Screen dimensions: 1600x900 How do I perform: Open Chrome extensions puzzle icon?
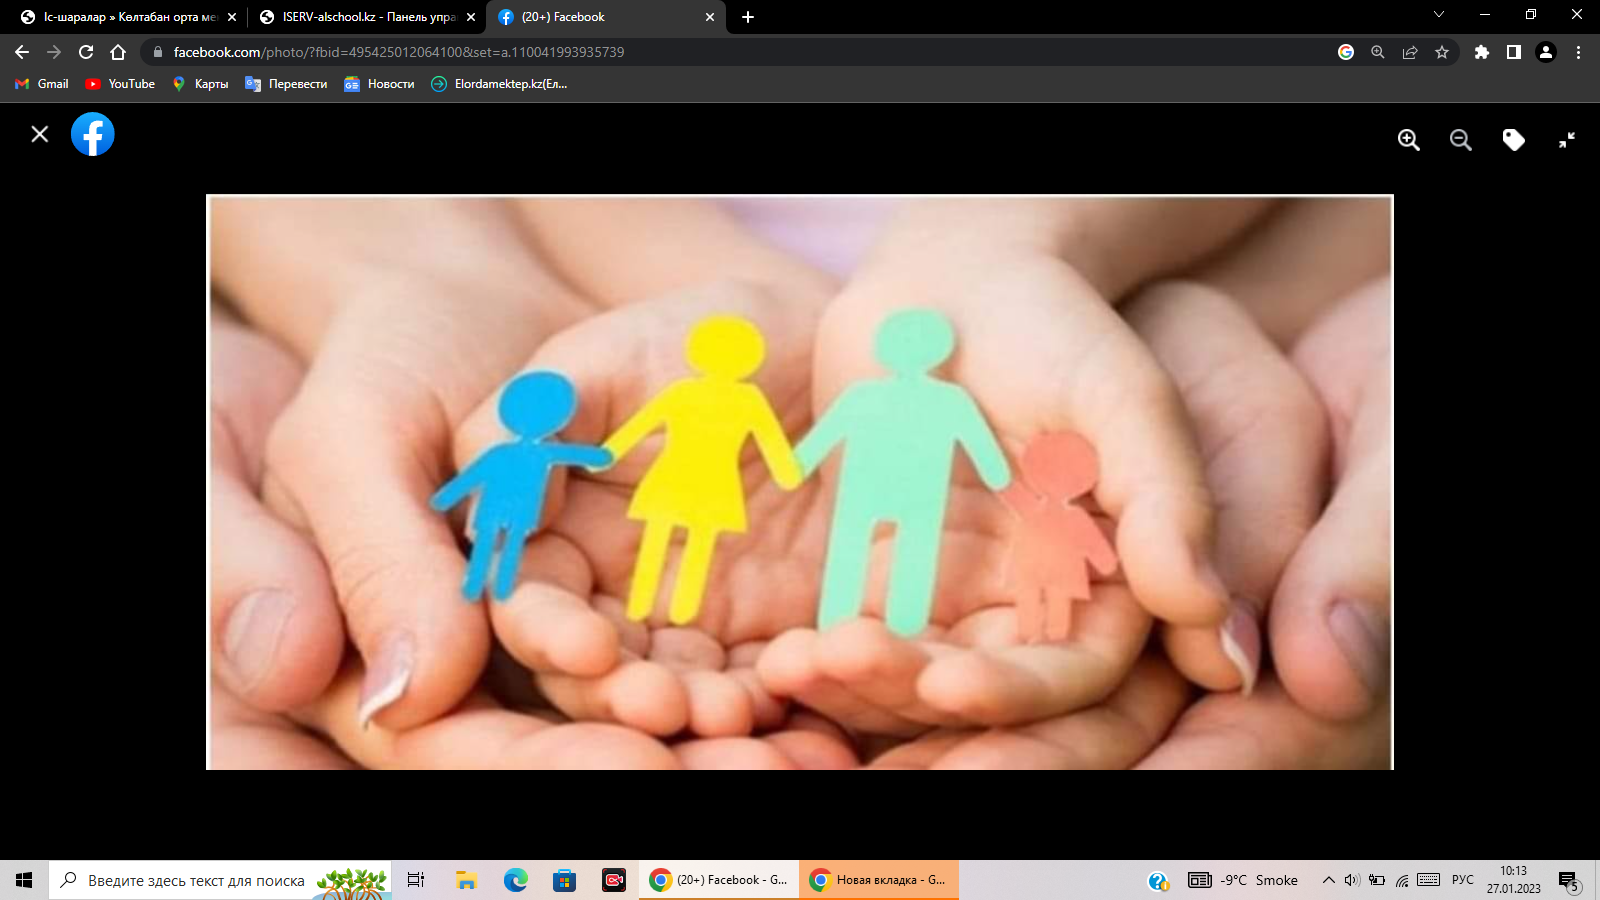1481,52
